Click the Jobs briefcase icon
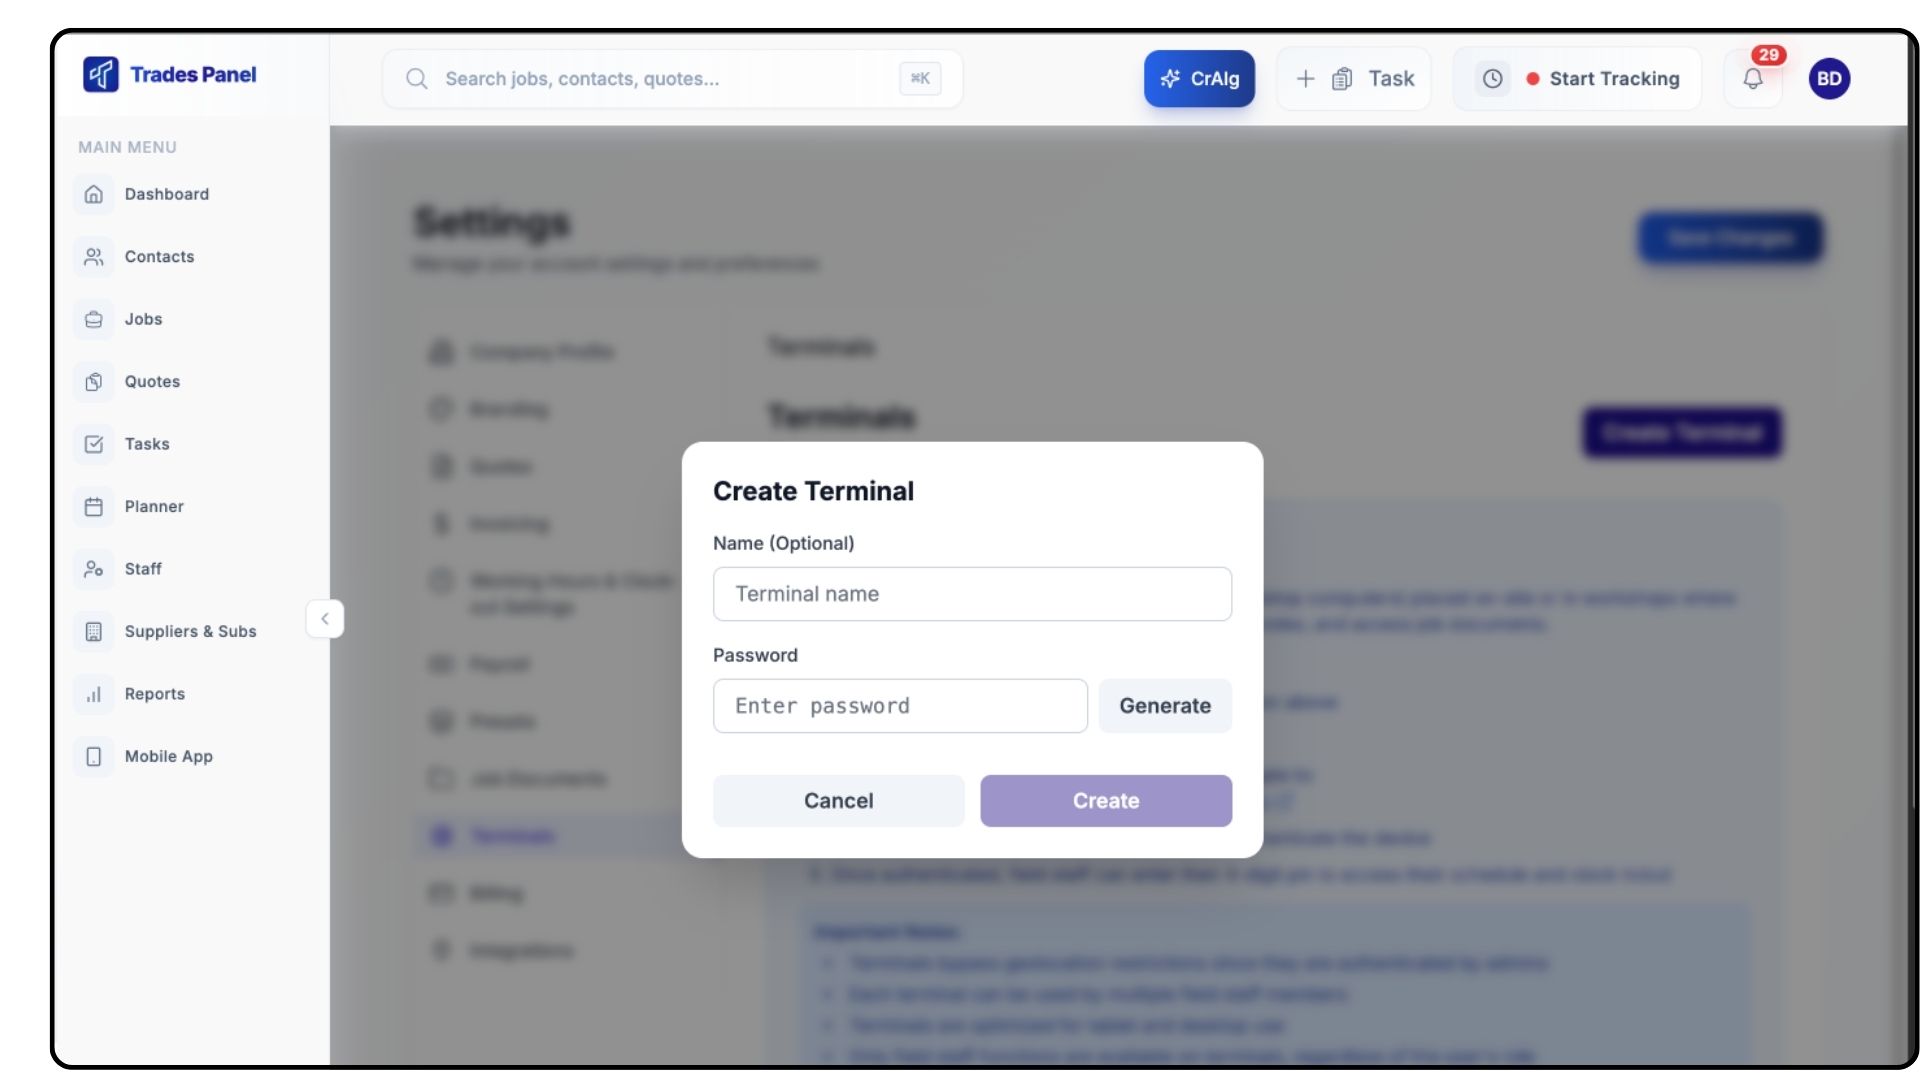 tap(94, 319)
